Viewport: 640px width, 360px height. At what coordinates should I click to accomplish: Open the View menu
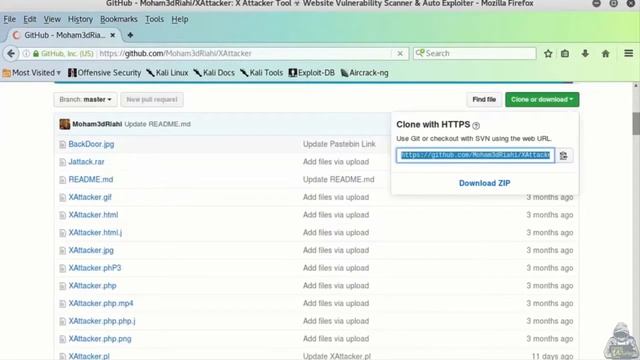click(x=52, y=19)
